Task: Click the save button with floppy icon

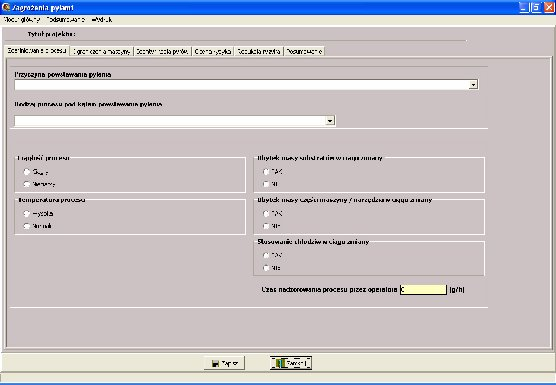Action: point(224,363)
